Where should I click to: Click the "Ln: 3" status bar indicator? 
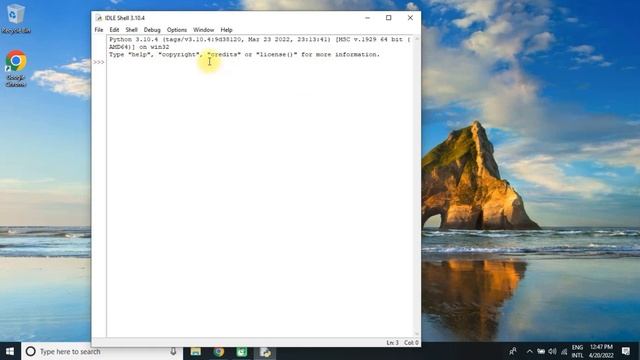coord(392,342)
